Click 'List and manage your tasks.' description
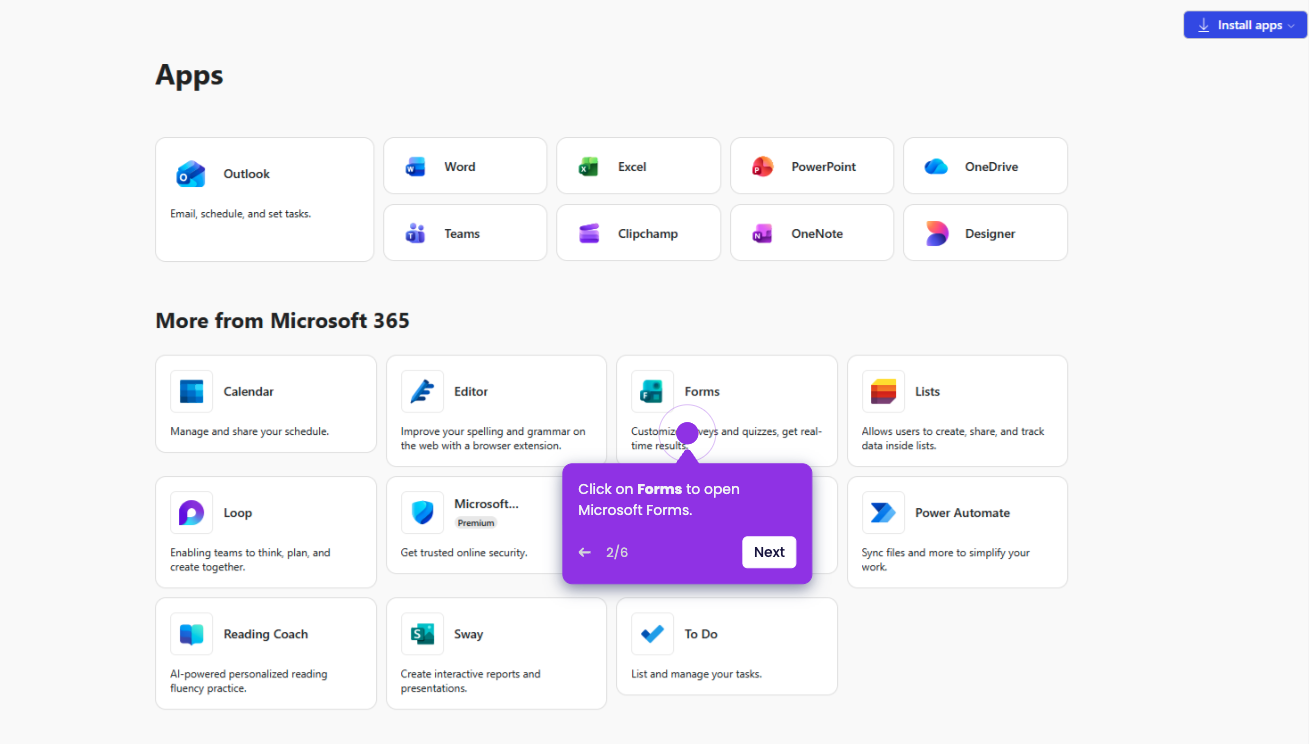1309x744 pixels. (x=697, y=674)
